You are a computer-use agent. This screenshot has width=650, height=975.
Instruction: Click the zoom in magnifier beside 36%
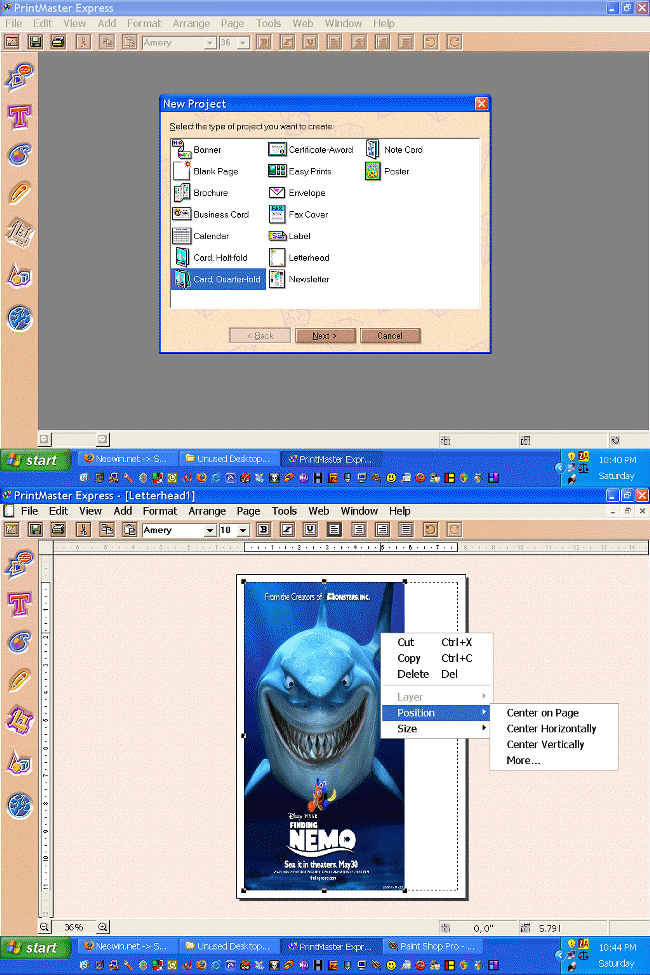coord(103,926)
